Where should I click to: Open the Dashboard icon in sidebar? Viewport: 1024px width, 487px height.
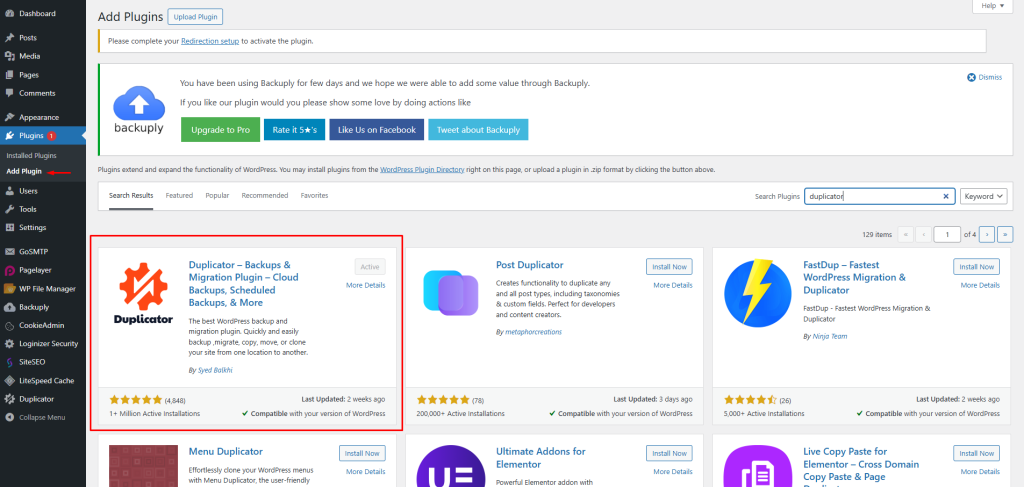[x=9, y=14]
